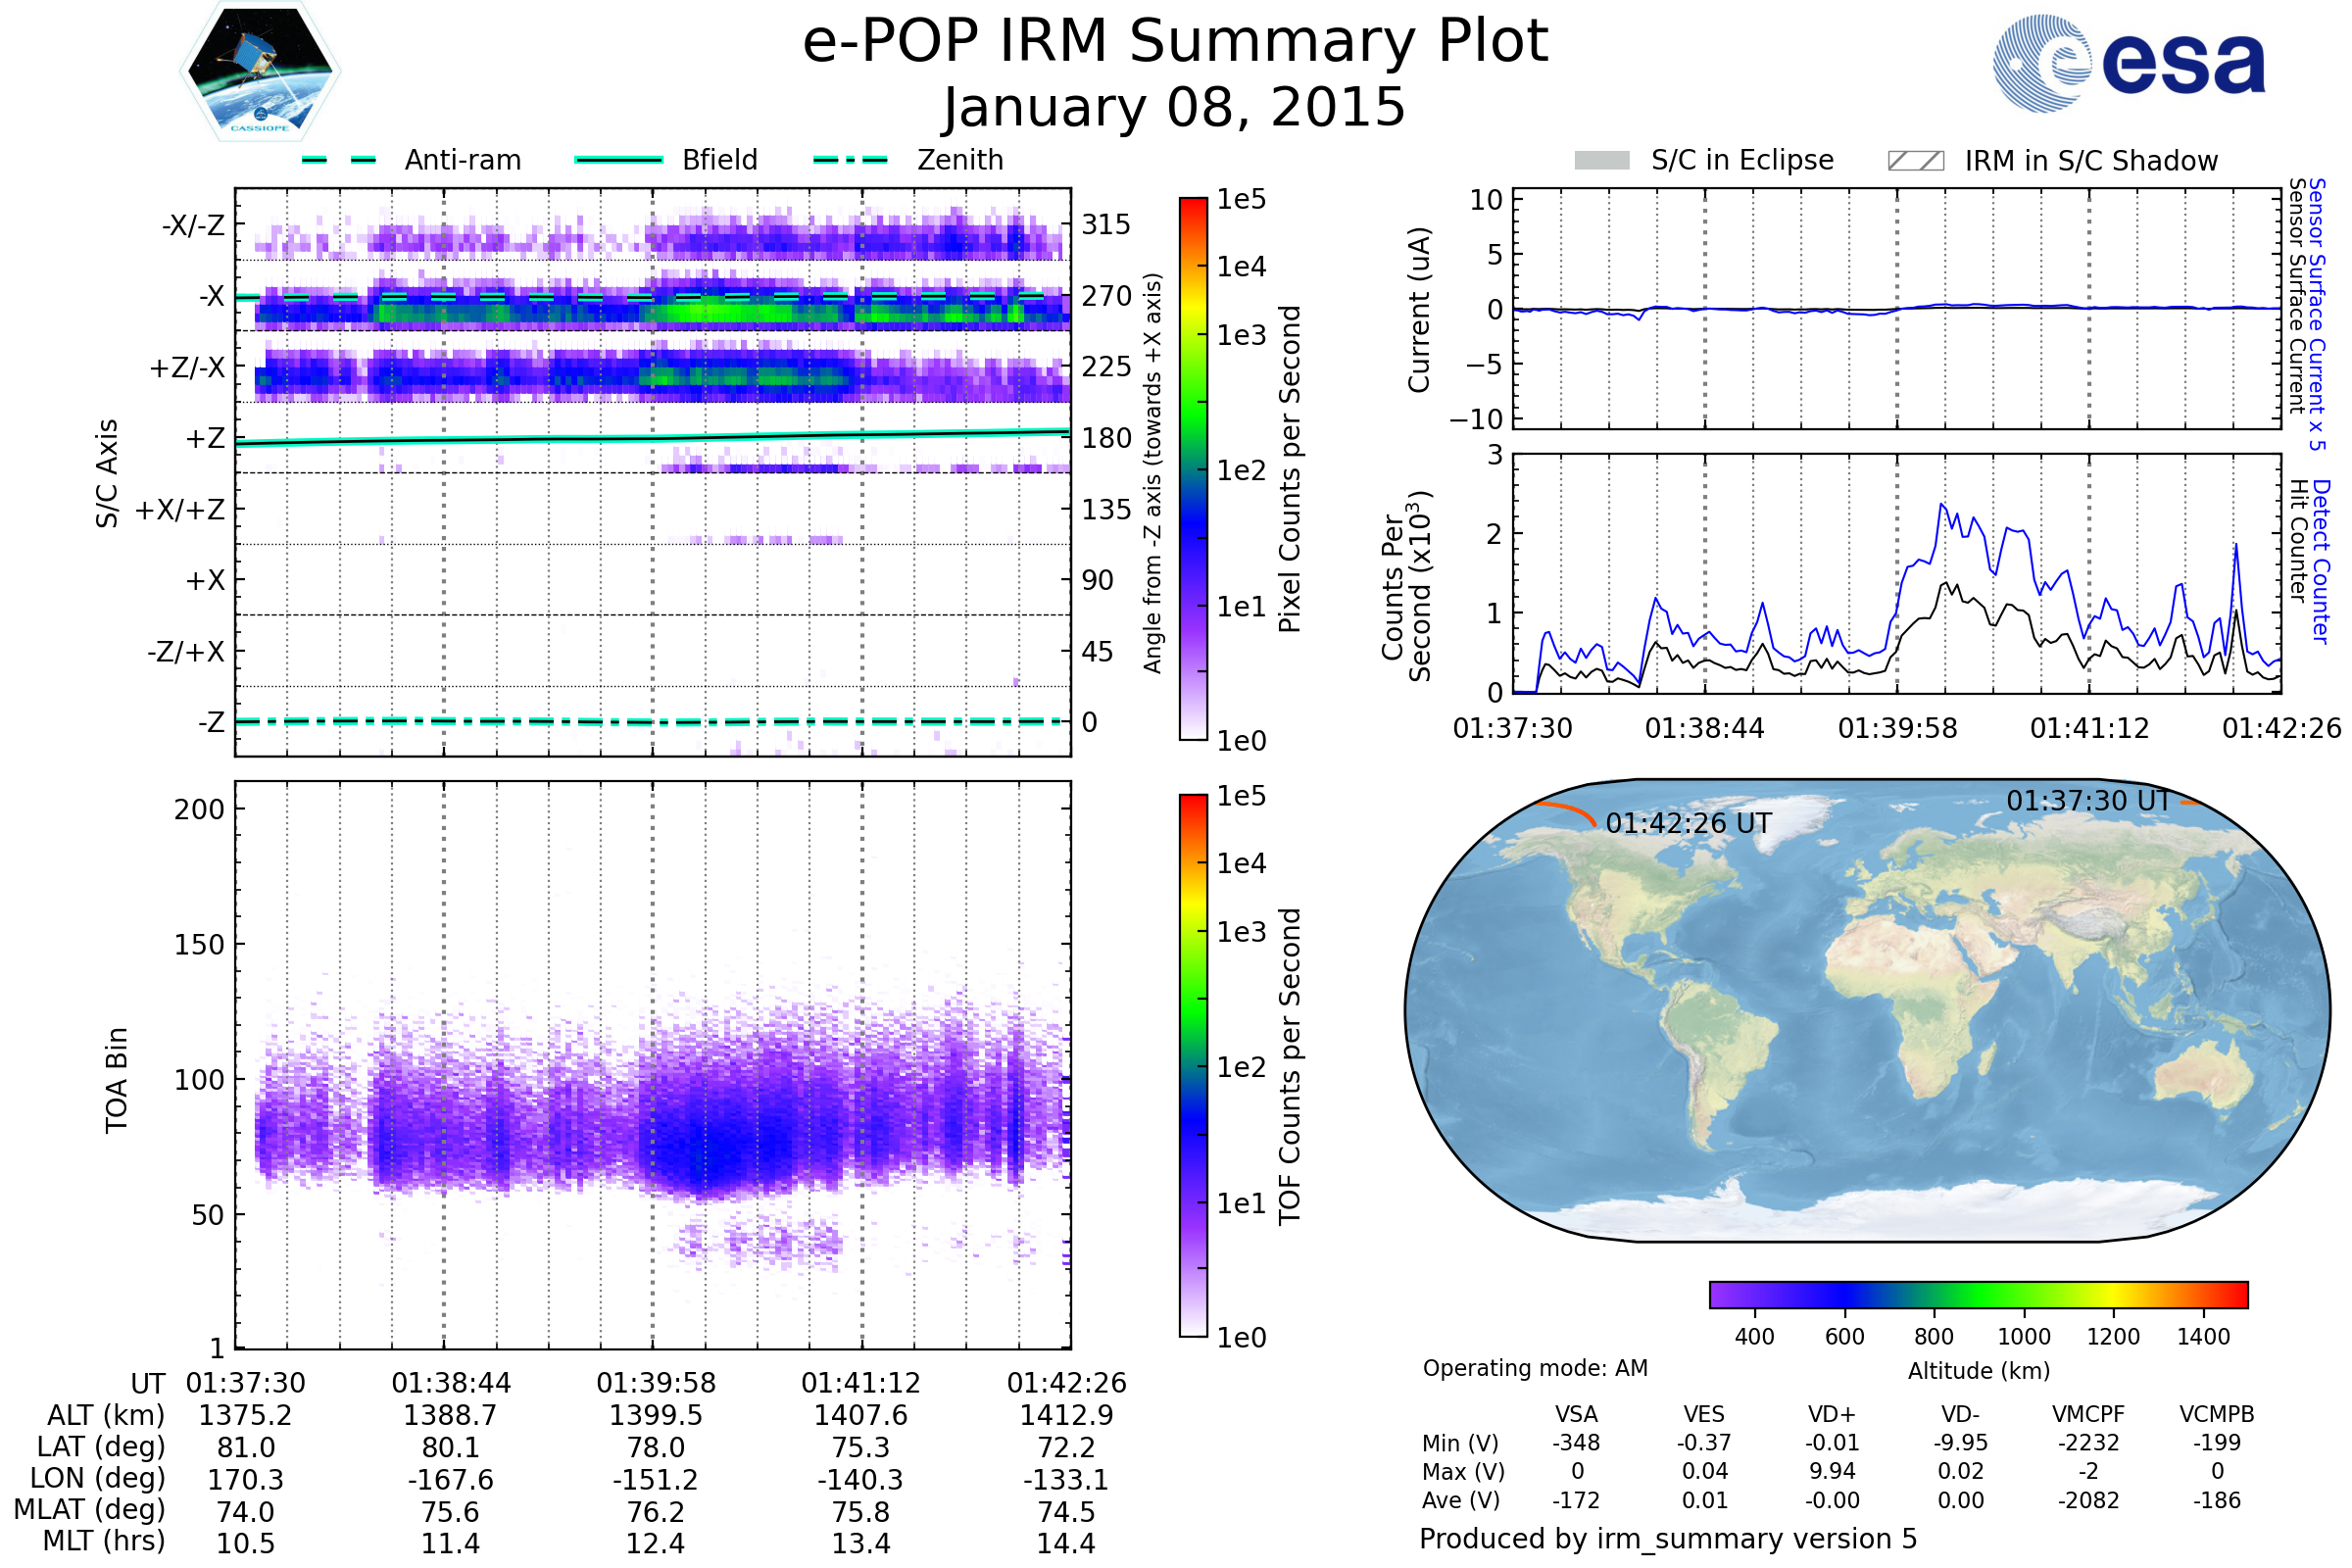Click the Altitude (km) horizontal colorbar

tap(1978, 1294)
